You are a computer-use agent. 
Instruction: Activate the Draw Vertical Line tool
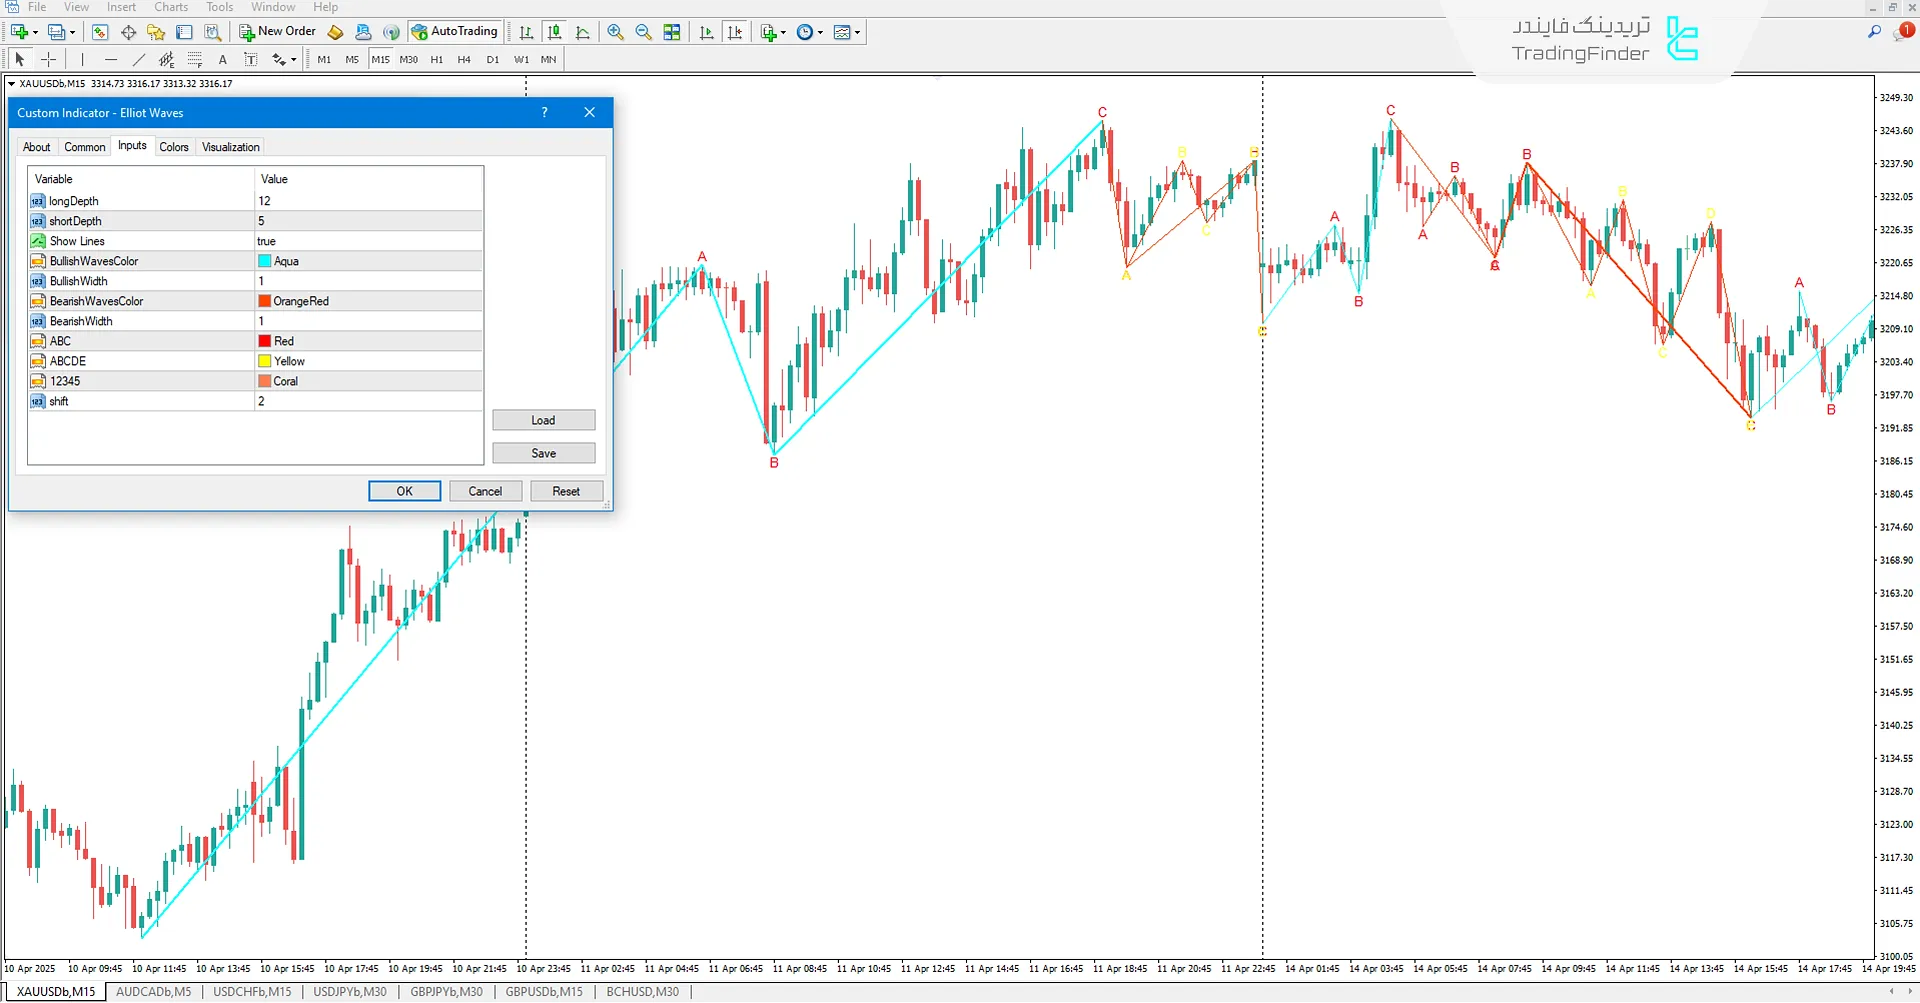pyautogui.click(x=83, y=59)
